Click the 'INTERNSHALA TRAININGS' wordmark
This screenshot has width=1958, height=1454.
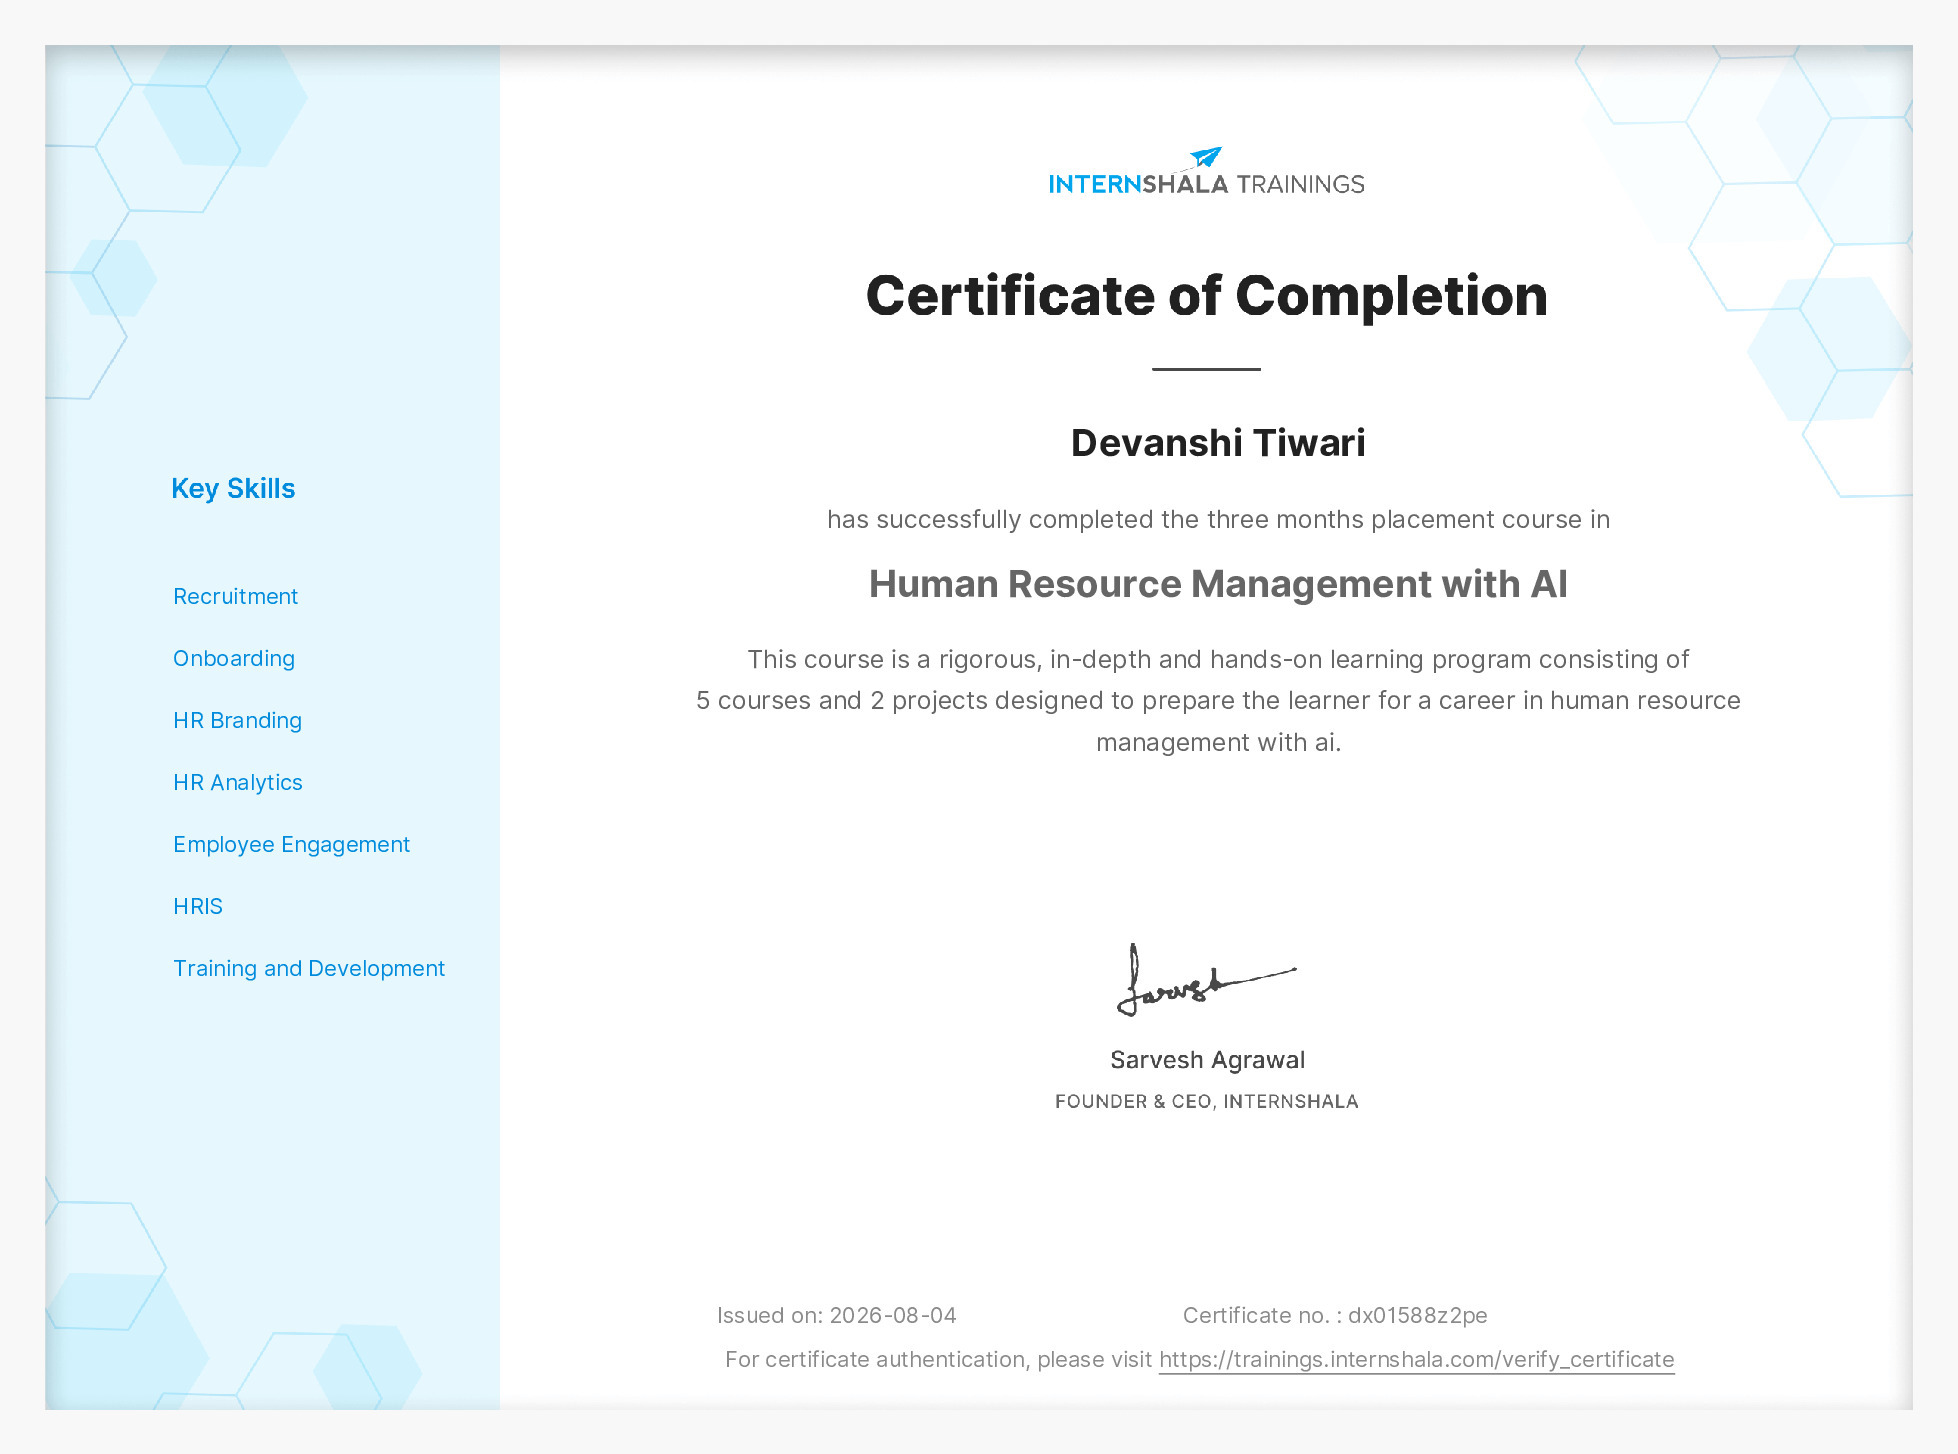(x=1206, y=184)
